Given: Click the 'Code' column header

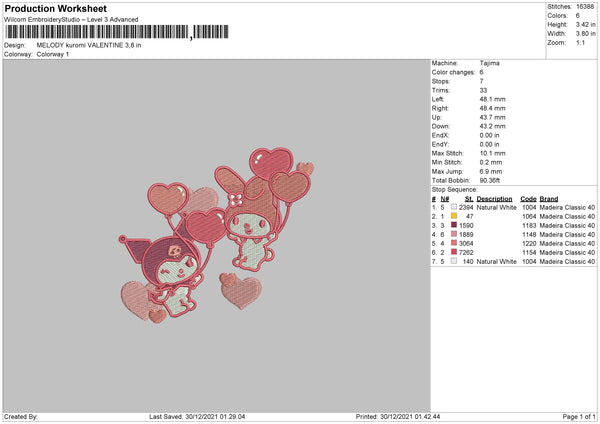Looking at the screenshot, I should pyautogui.click(x=528, y=199).
